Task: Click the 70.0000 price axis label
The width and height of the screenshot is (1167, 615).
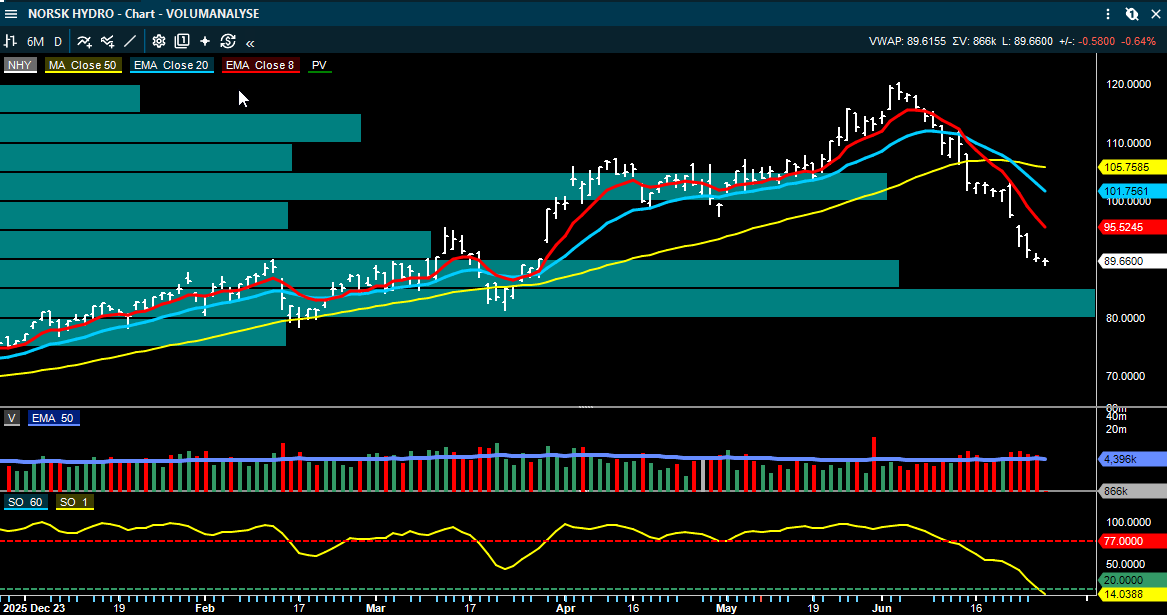Action: point(1125,376)
